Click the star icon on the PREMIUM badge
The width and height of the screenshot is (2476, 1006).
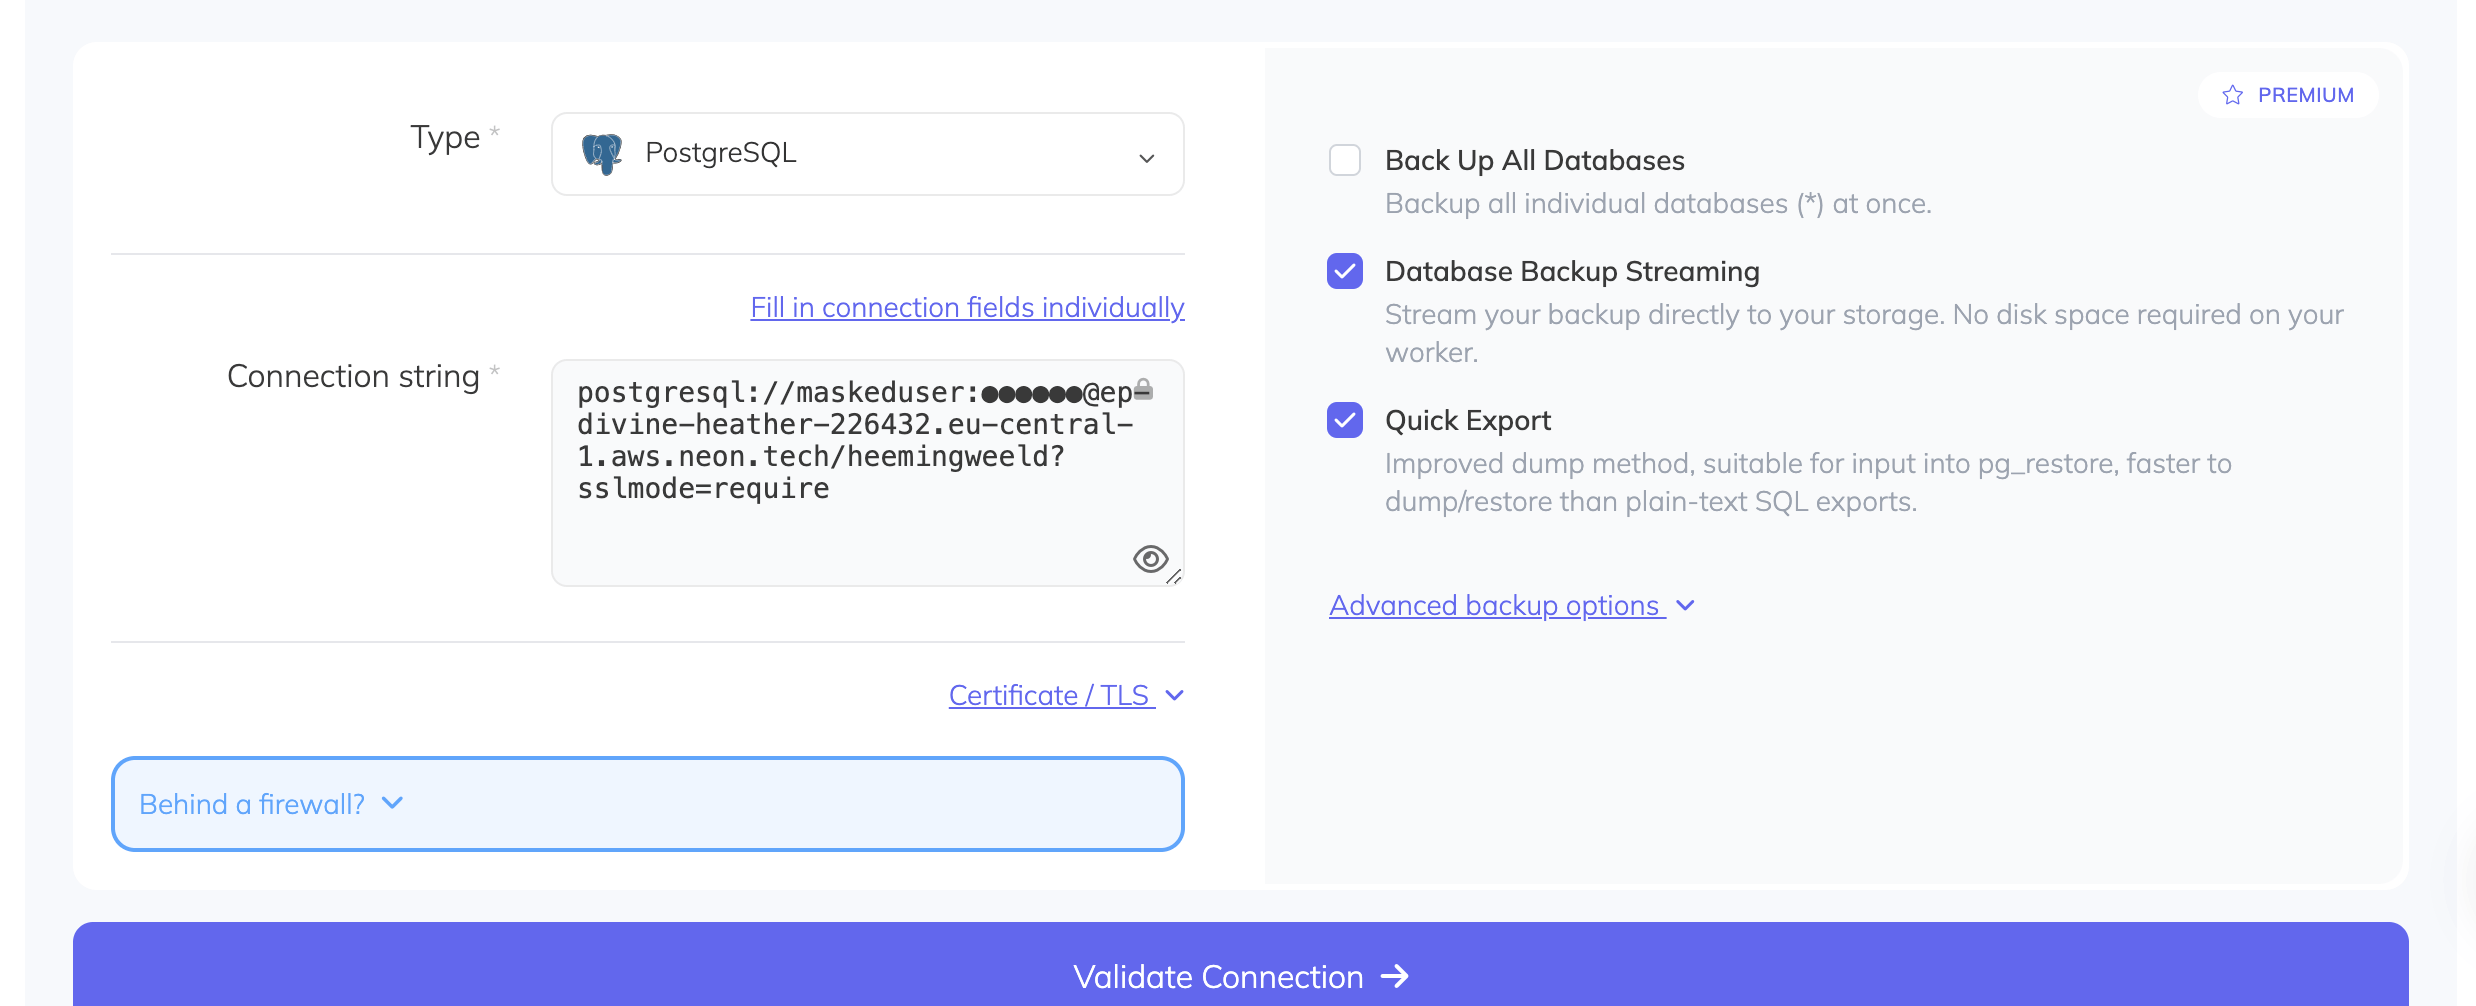(2232, 94)
